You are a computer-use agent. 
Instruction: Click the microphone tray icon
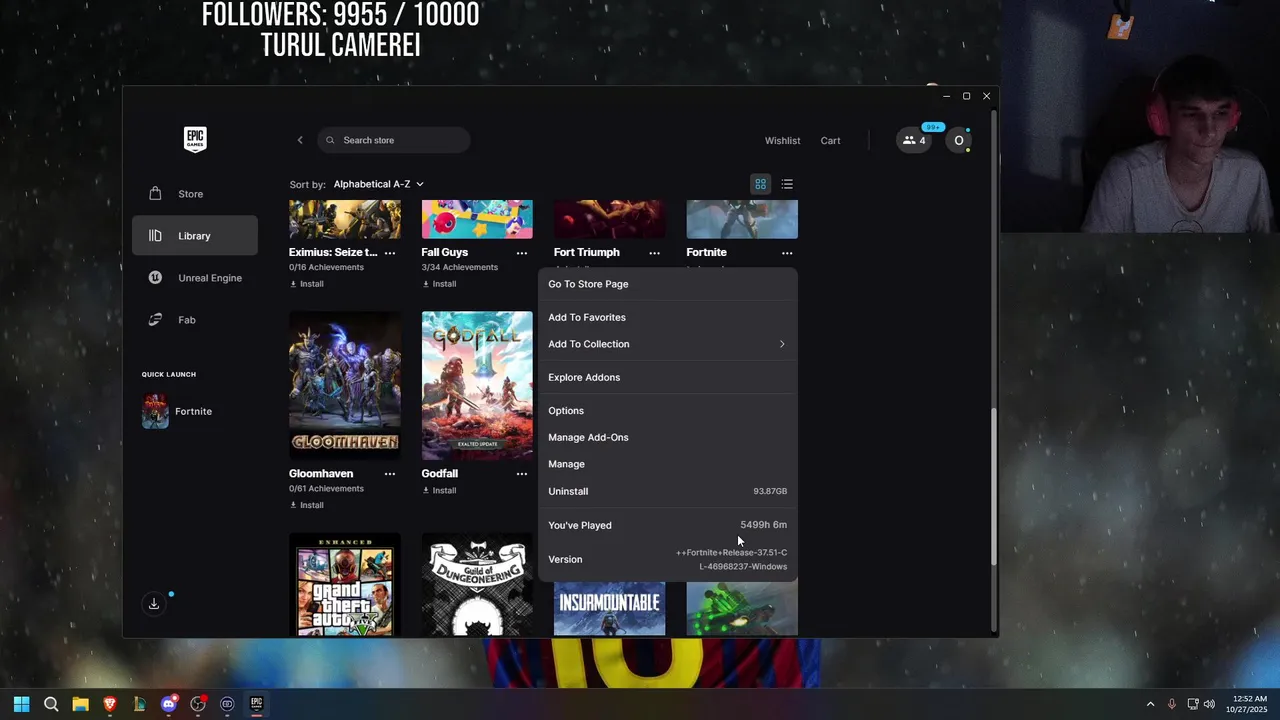pyautogui.click(x=1172, y=704)
